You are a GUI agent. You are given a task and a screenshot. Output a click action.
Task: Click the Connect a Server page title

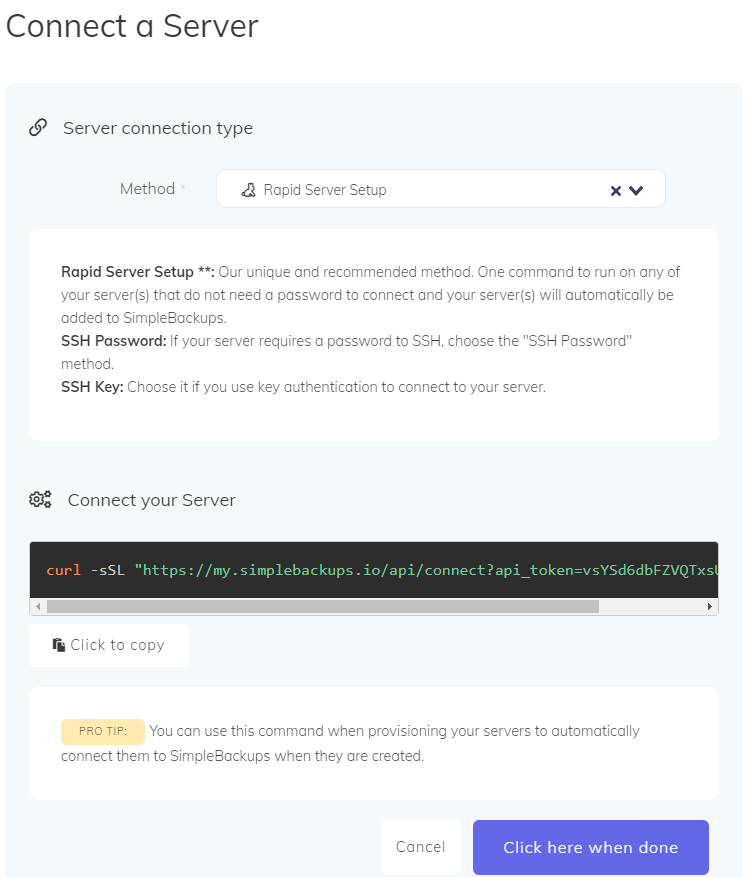tap(133, 26)
